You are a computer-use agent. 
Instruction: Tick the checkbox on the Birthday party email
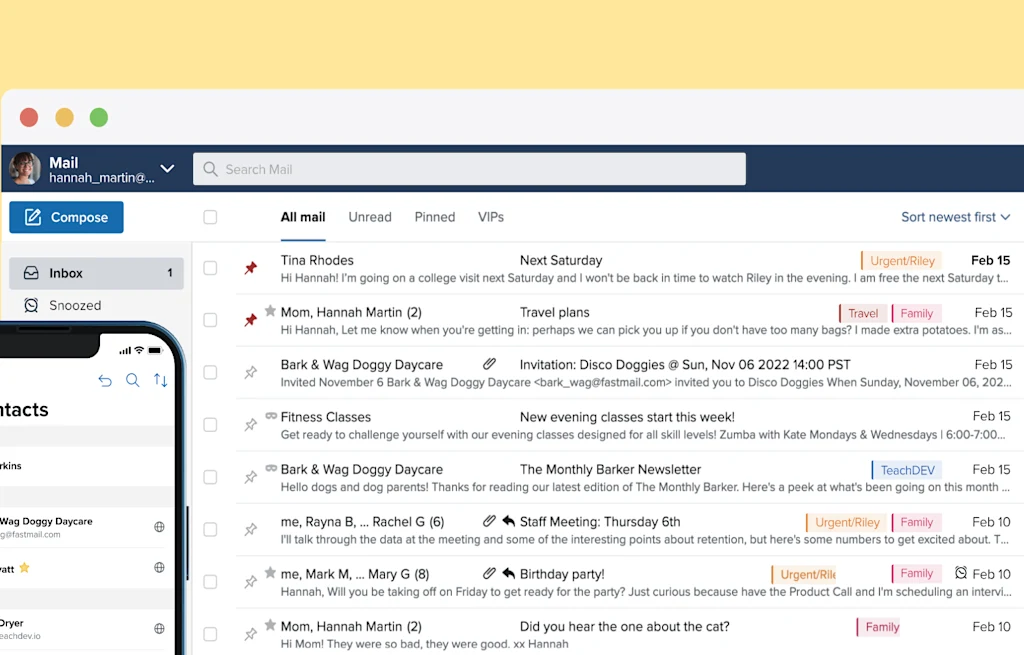[x=210, y=581]
